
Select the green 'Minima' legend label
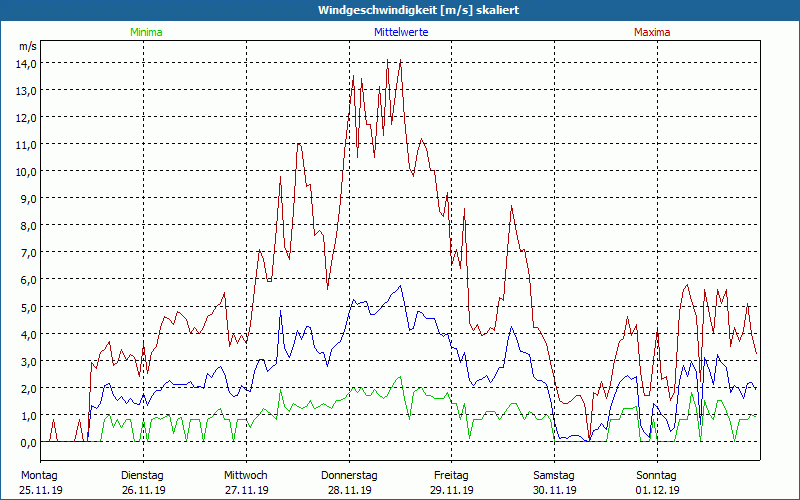(146, 32)
